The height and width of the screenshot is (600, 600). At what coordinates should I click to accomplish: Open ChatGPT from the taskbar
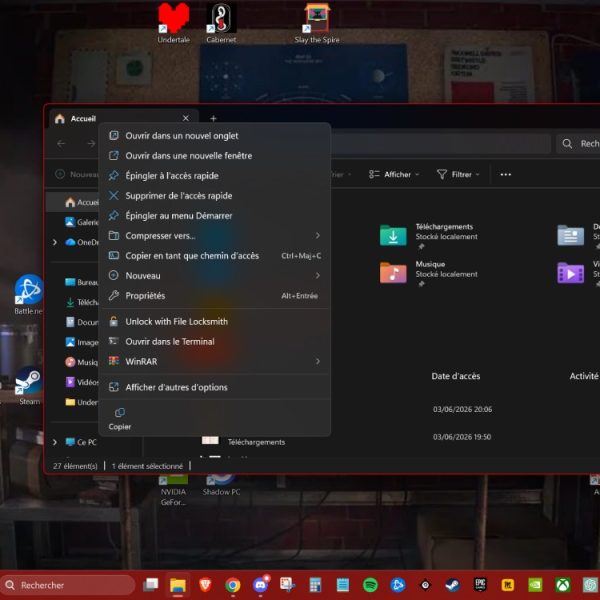591,585
